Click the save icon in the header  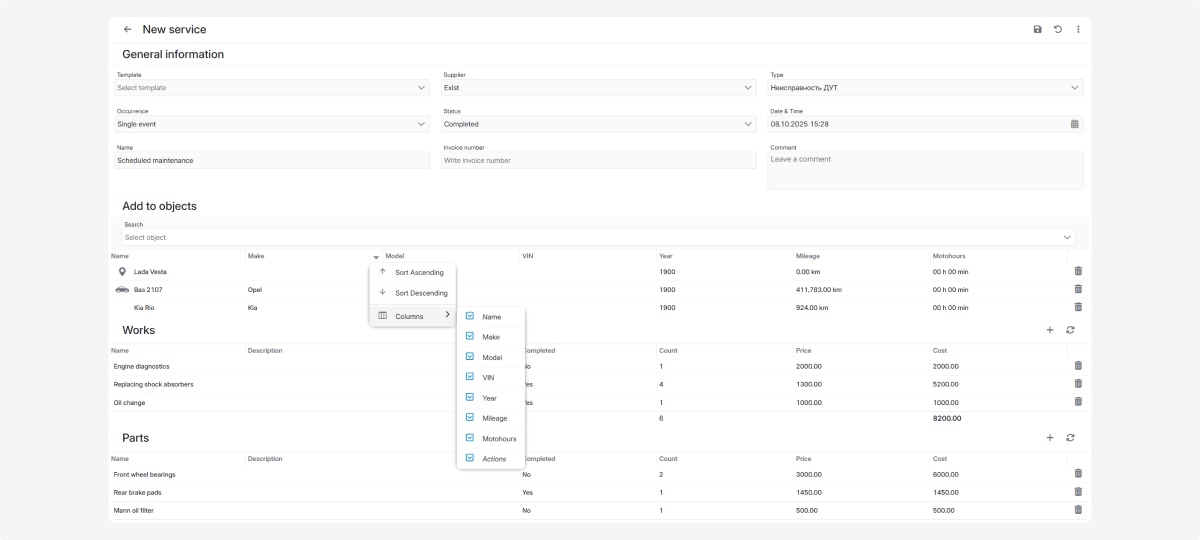pyautogui.click(x=1037, y=30)
